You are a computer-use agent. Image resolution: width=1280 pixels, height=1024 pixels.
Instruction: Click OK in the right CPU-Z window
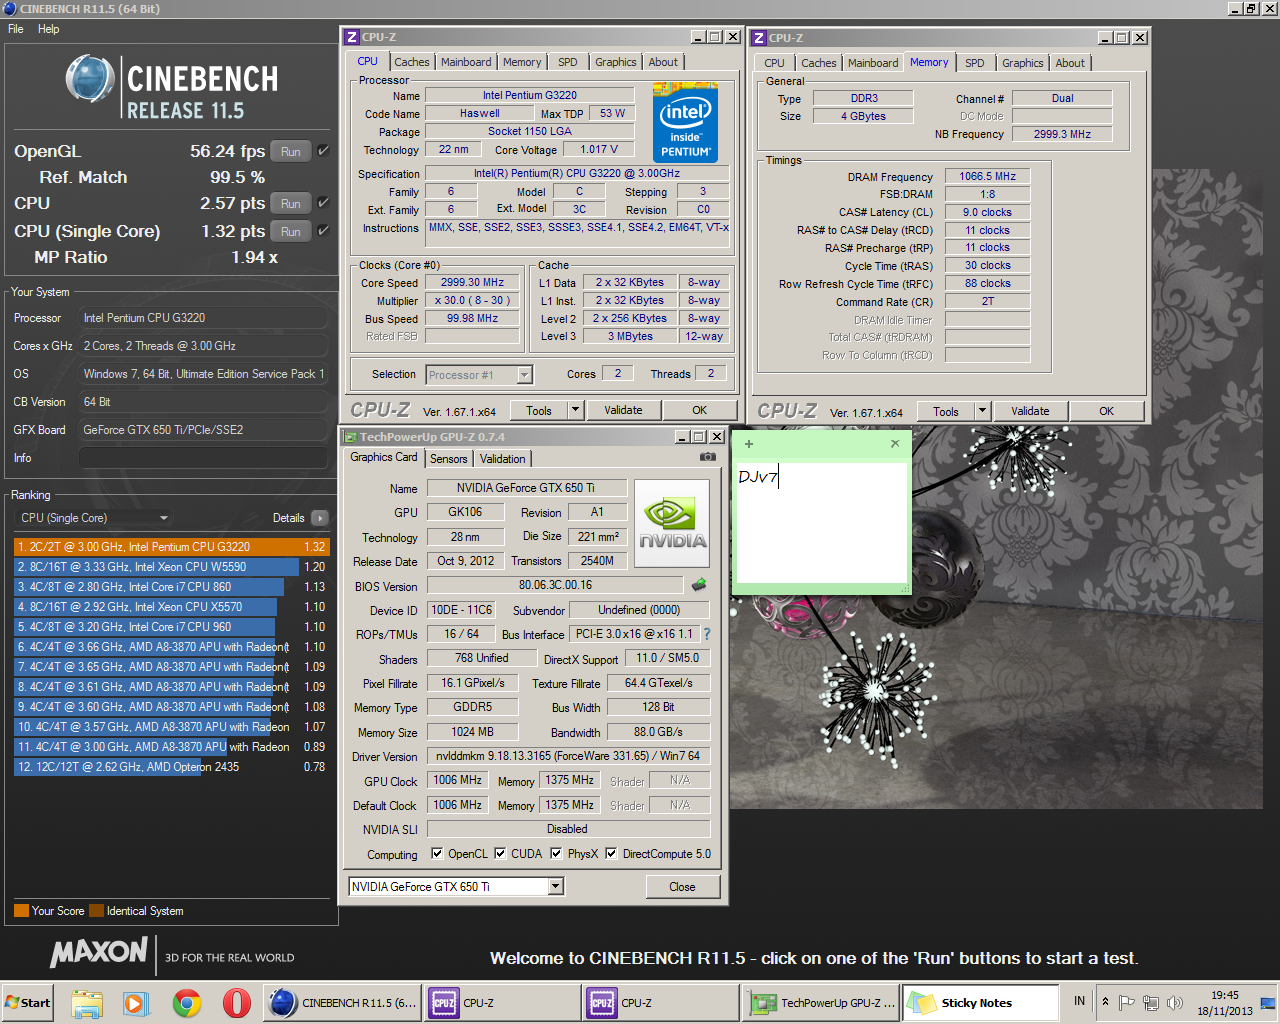pos(1107,411)
